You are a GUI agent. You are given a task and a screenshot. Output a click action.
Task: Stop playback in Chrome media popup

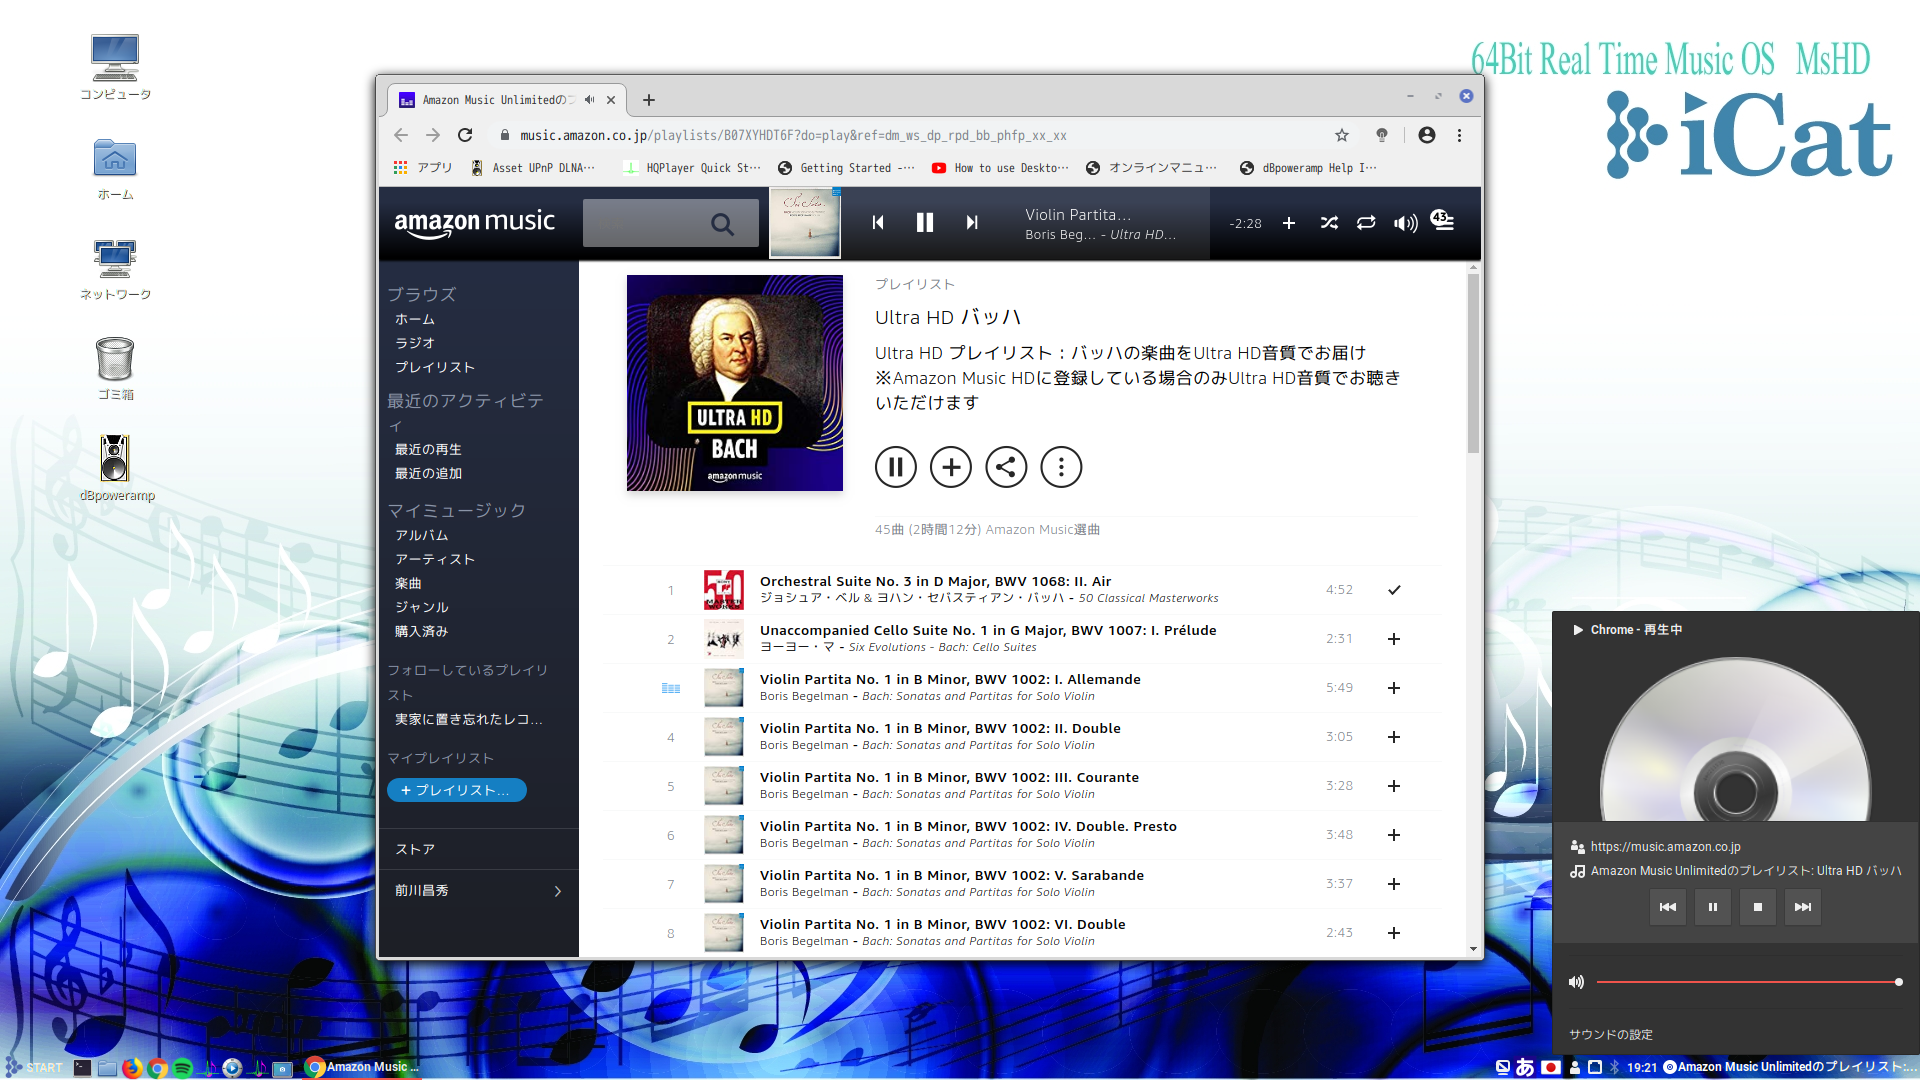click(1758, 907)
